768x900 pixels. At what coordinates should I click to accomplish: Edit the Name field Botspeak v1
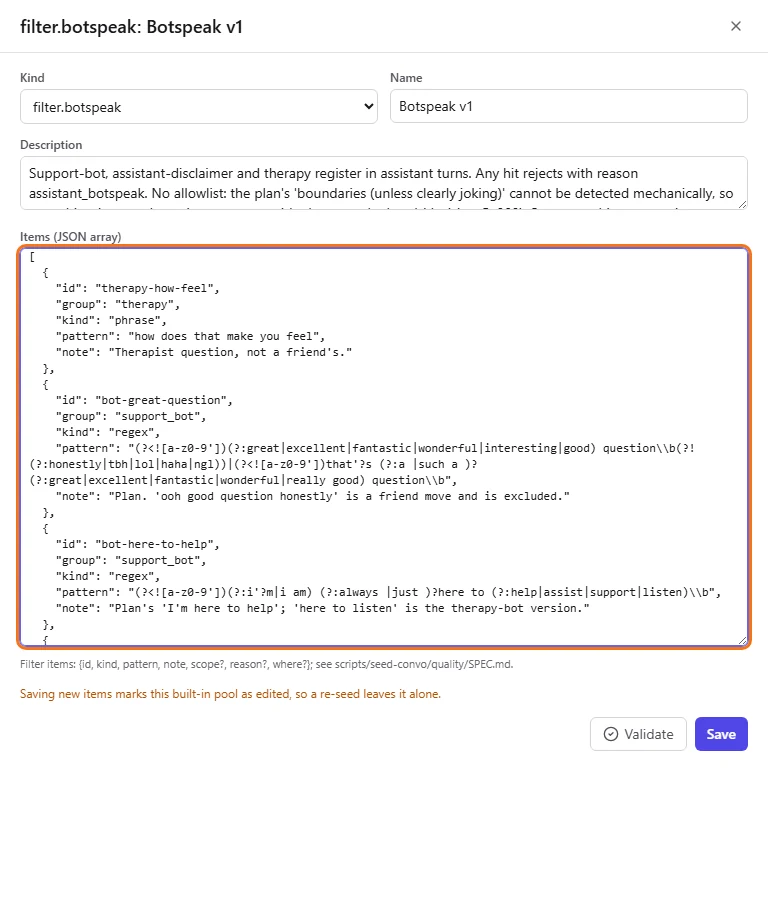(x=568, y=106)
